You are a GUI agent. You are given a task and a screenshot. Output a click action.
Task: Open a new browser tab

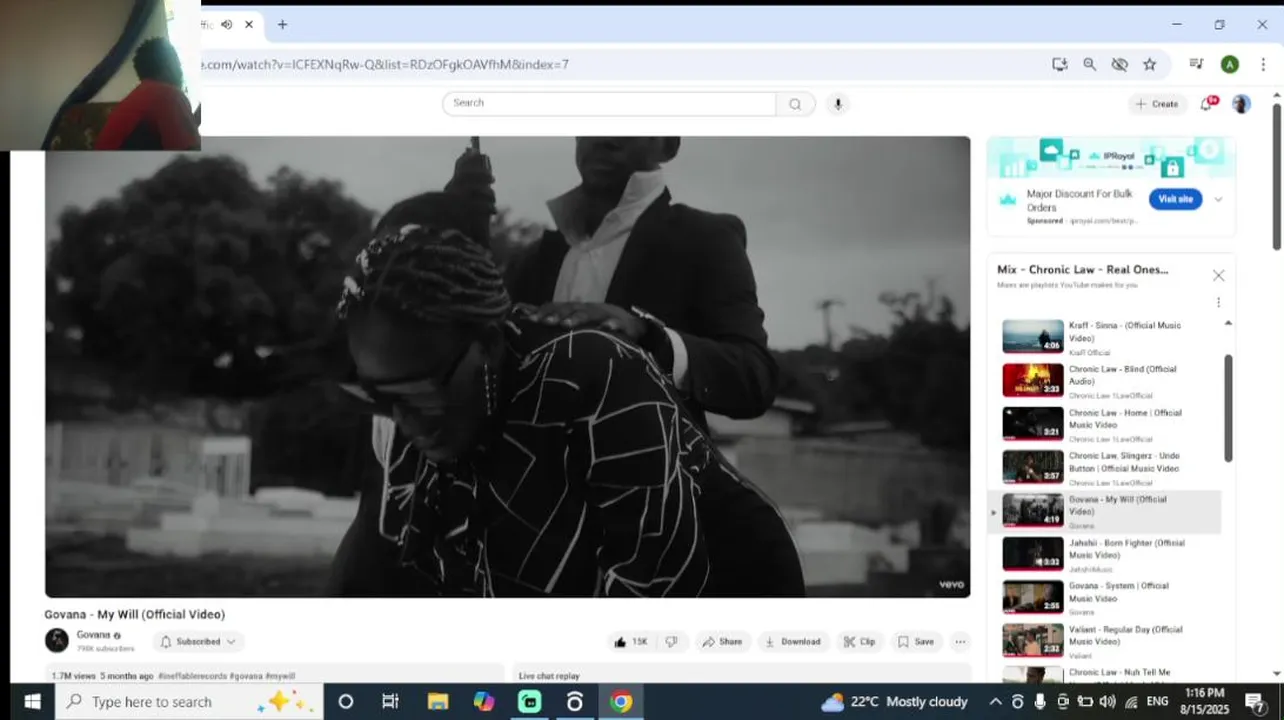tap(282, 24)
